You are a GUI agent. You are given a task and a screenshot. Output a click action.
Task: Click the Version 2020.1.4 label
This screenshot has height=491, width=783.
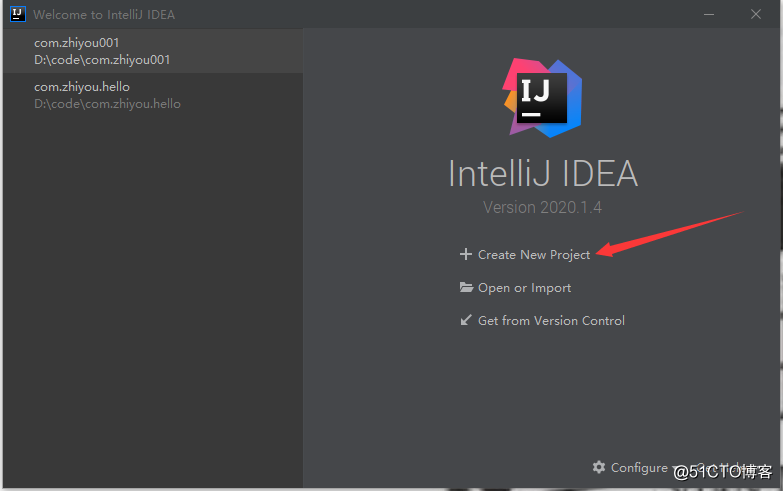[542, 208]
